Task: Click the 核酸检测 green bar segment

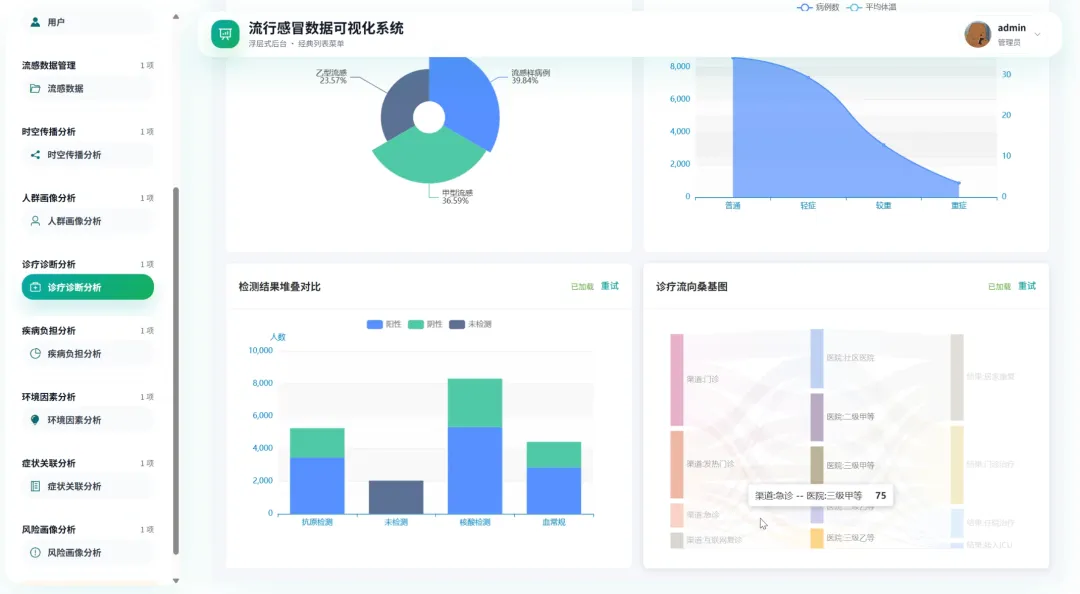Action: (475, 402)
